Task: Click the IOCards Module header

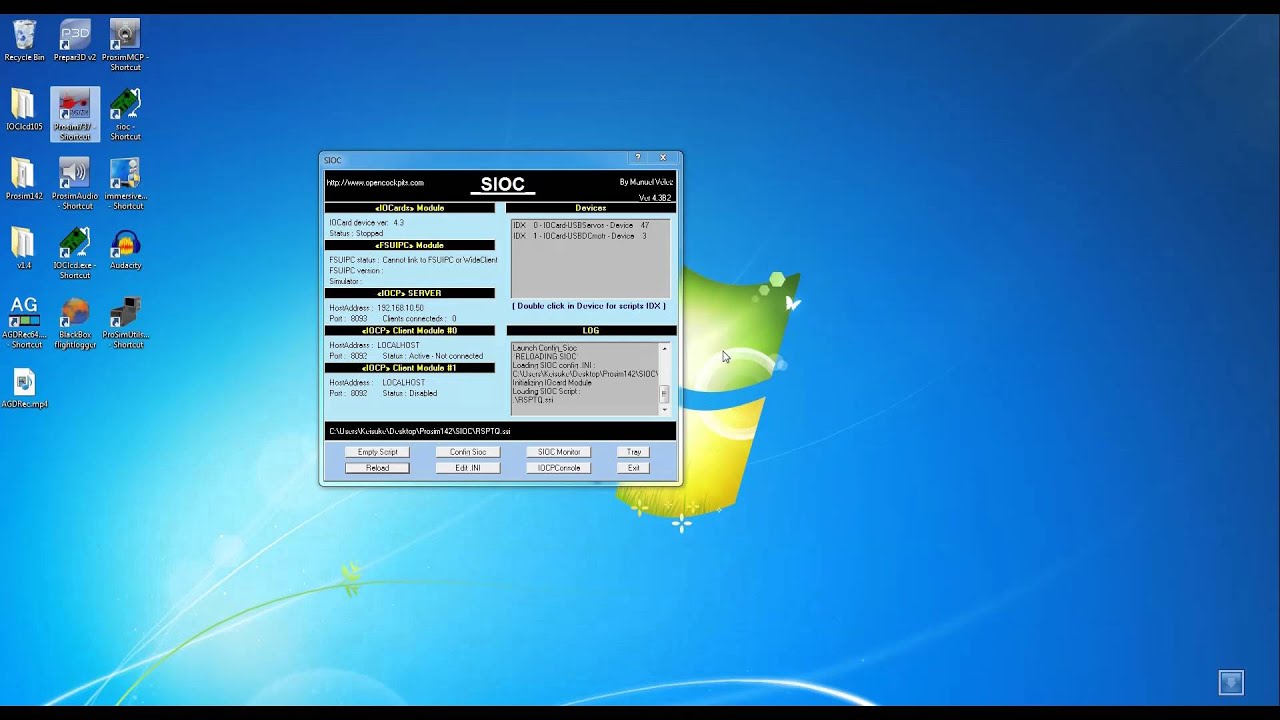Action: (409, 208)
